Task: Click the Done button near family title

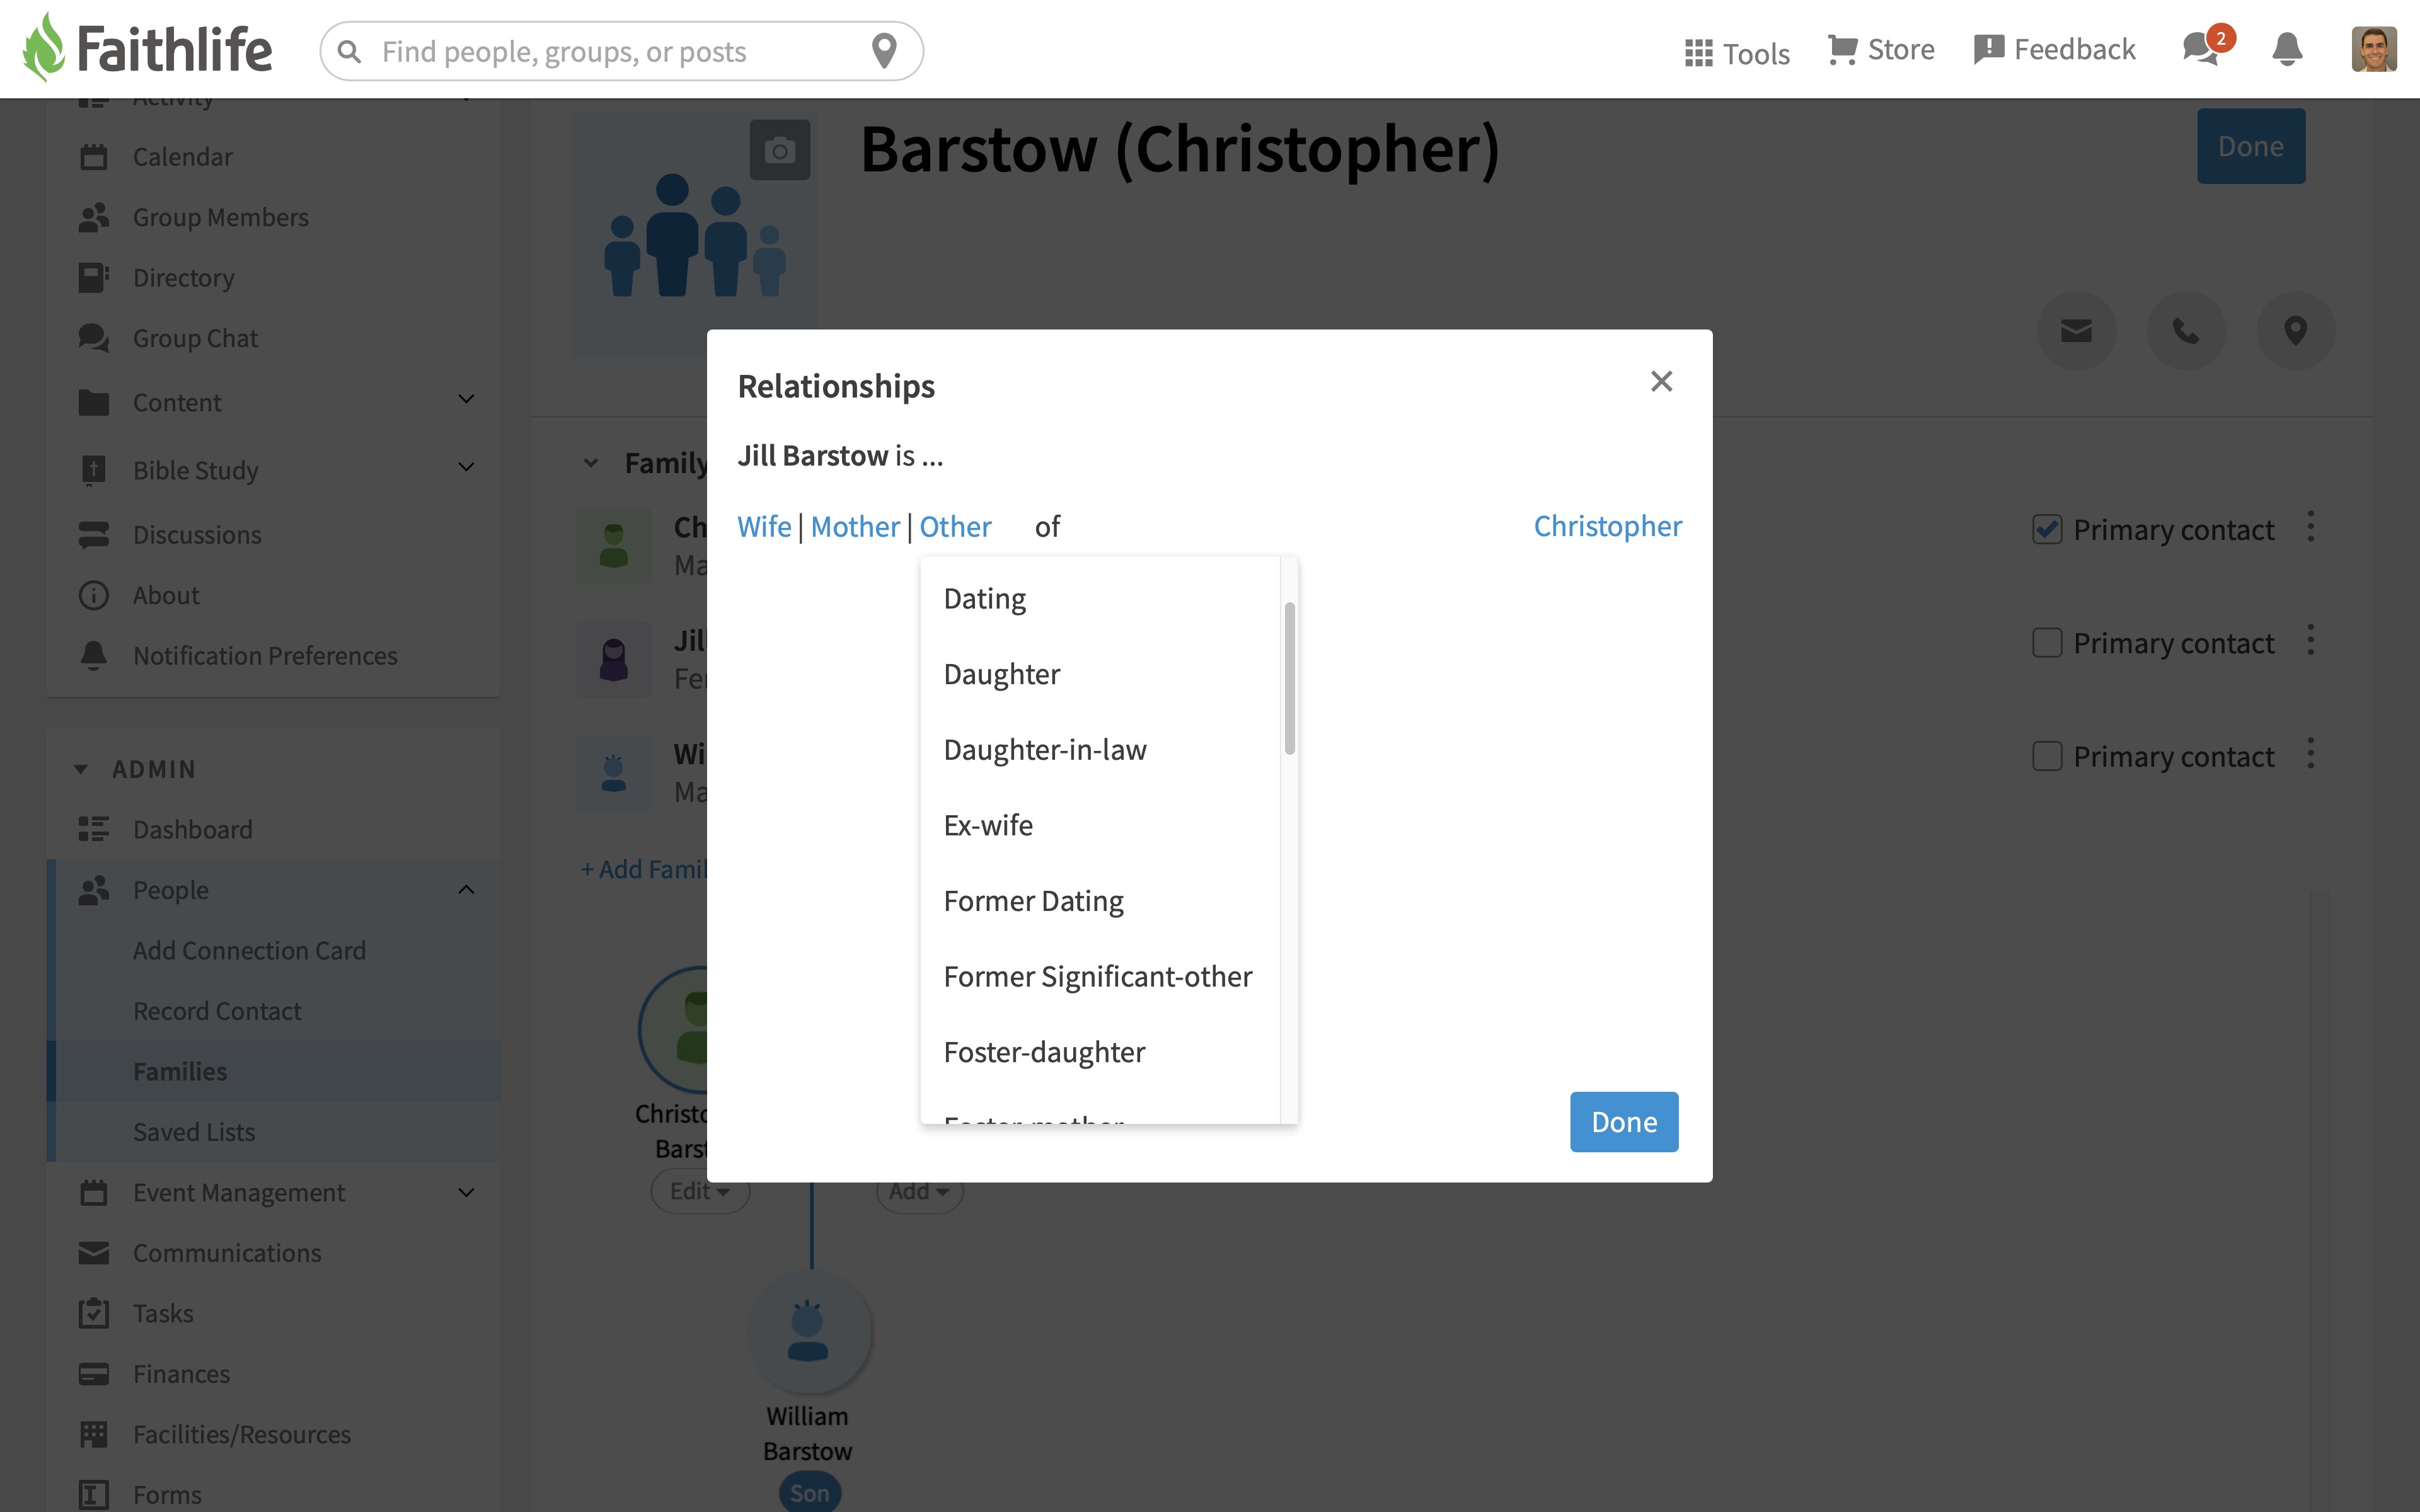Action: point(2250,146)
